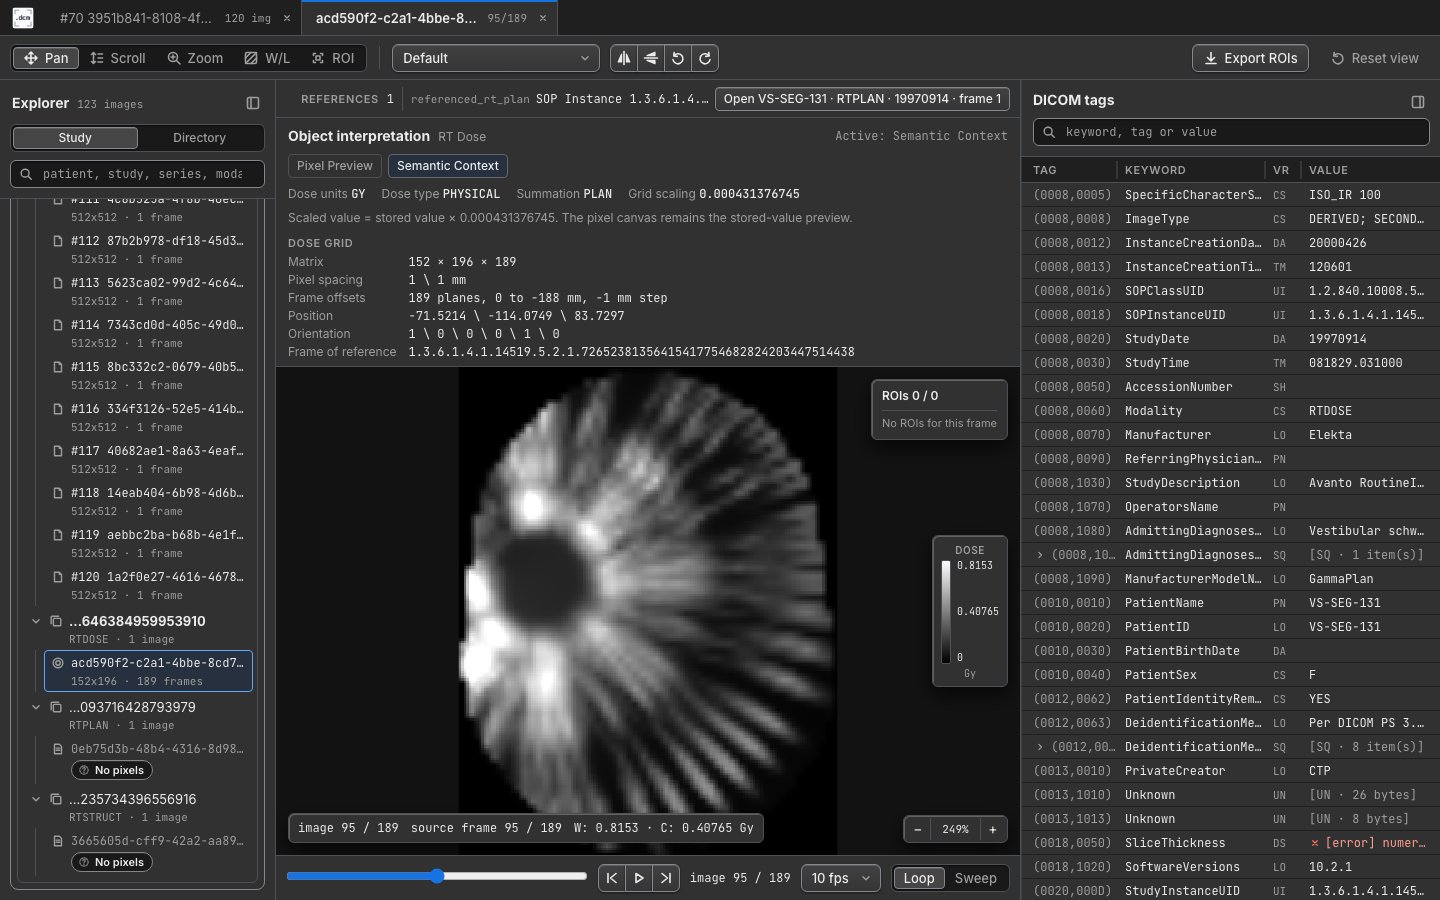Screen dimensions: 1440x900
Task: Select the acd590f2 152x196 189 frames item
Action: 148,671
